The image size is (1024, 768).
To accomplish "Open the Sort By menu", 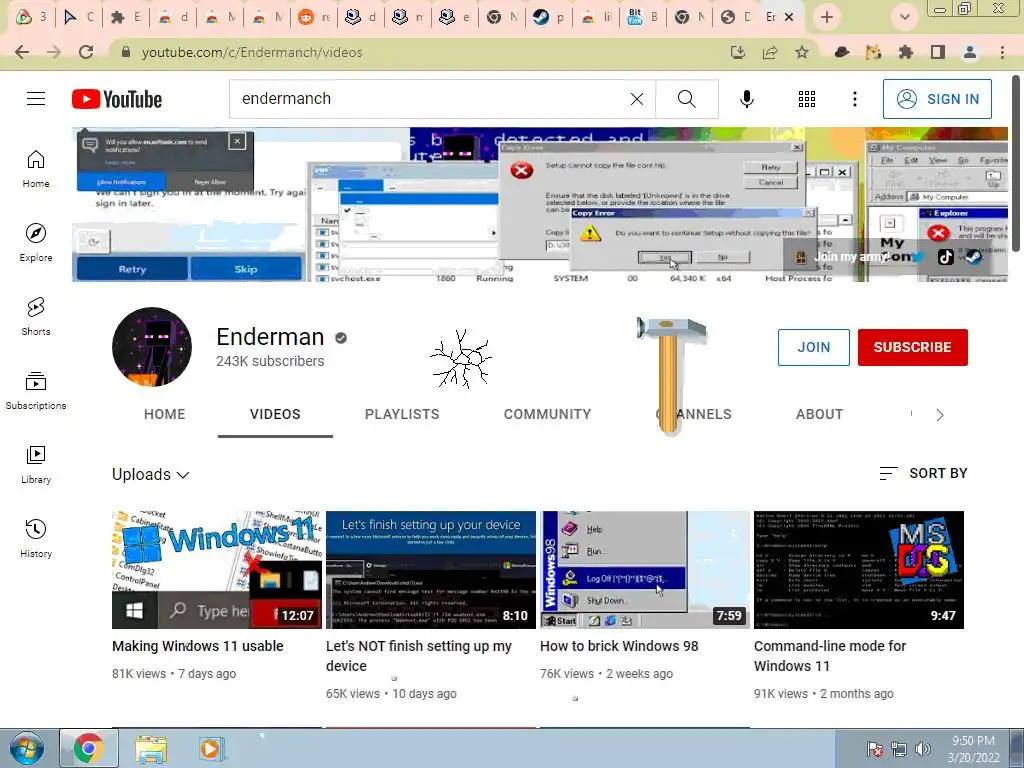I will 923,473.
